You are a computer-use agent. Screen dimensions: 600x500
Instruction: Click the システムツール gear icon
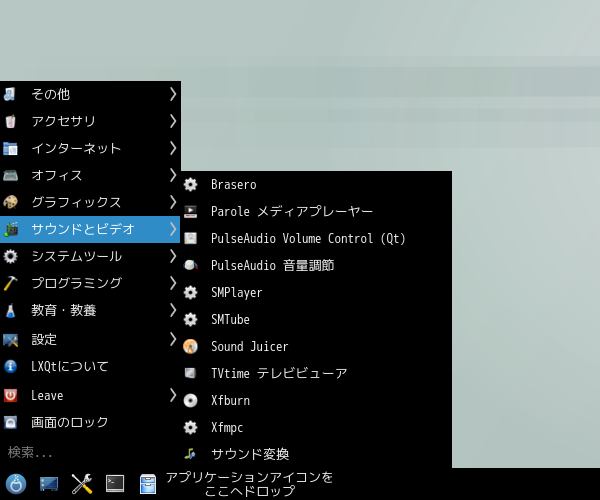pos(10,256)
